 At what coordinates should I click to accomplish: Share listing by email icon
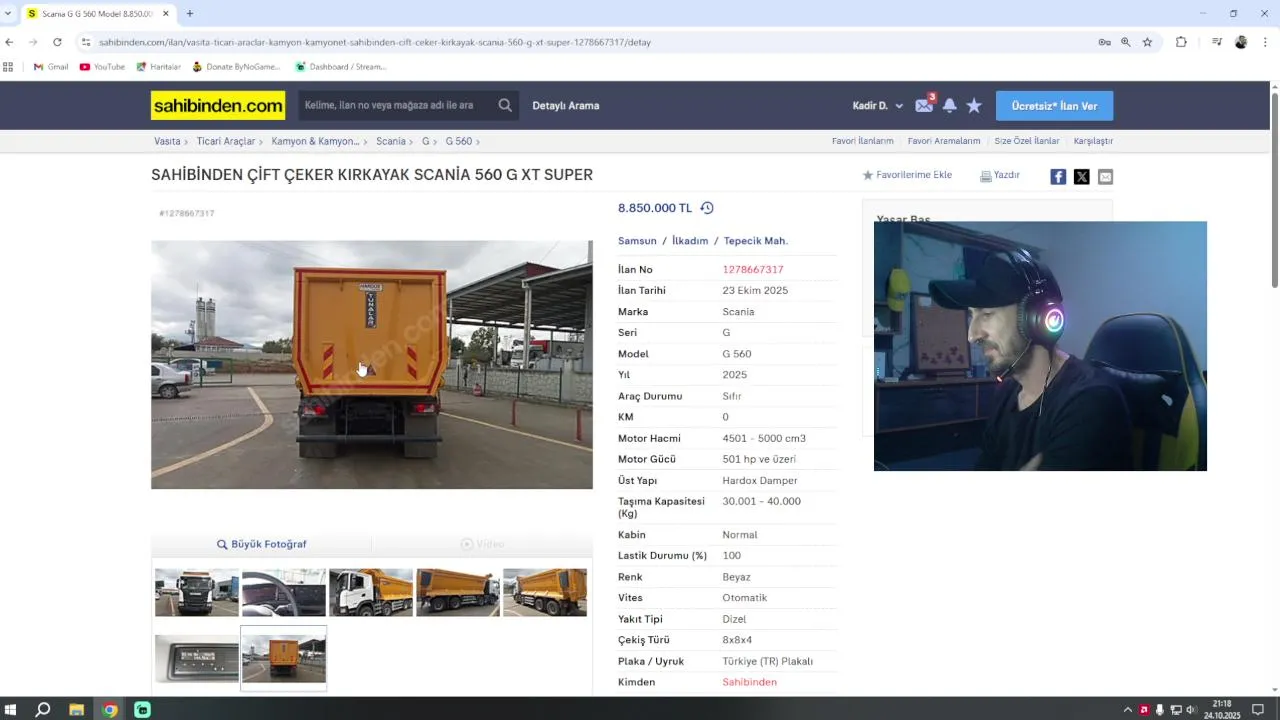pos(1105,177)
